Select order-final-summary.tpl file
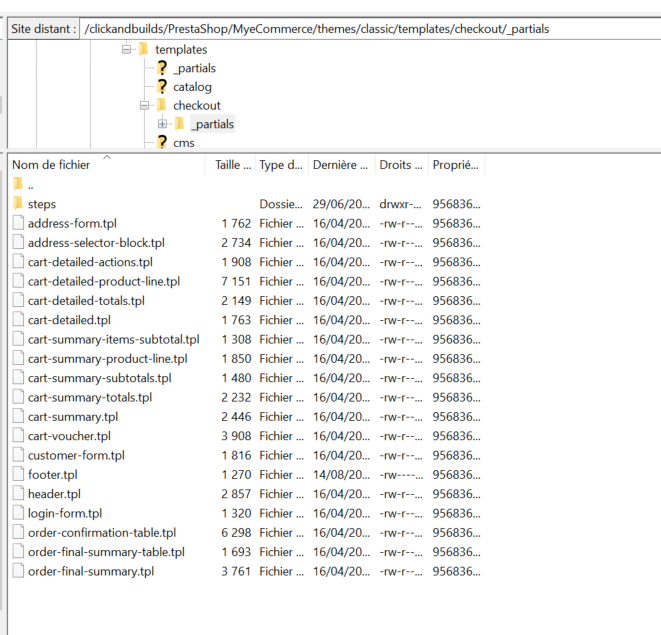Image resolution: width=661 pixels, height=635 pixels. [91, 572]
